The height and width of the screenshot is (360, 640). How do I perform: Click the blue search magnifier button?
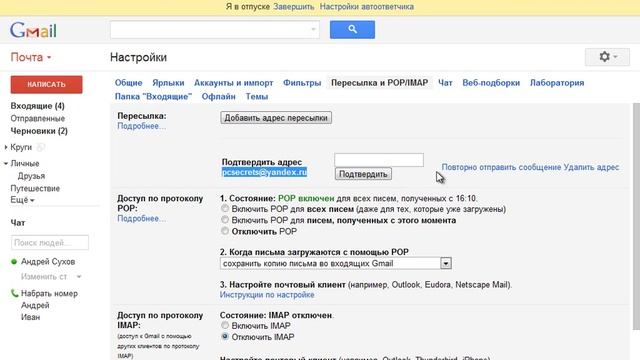point(352,29)
